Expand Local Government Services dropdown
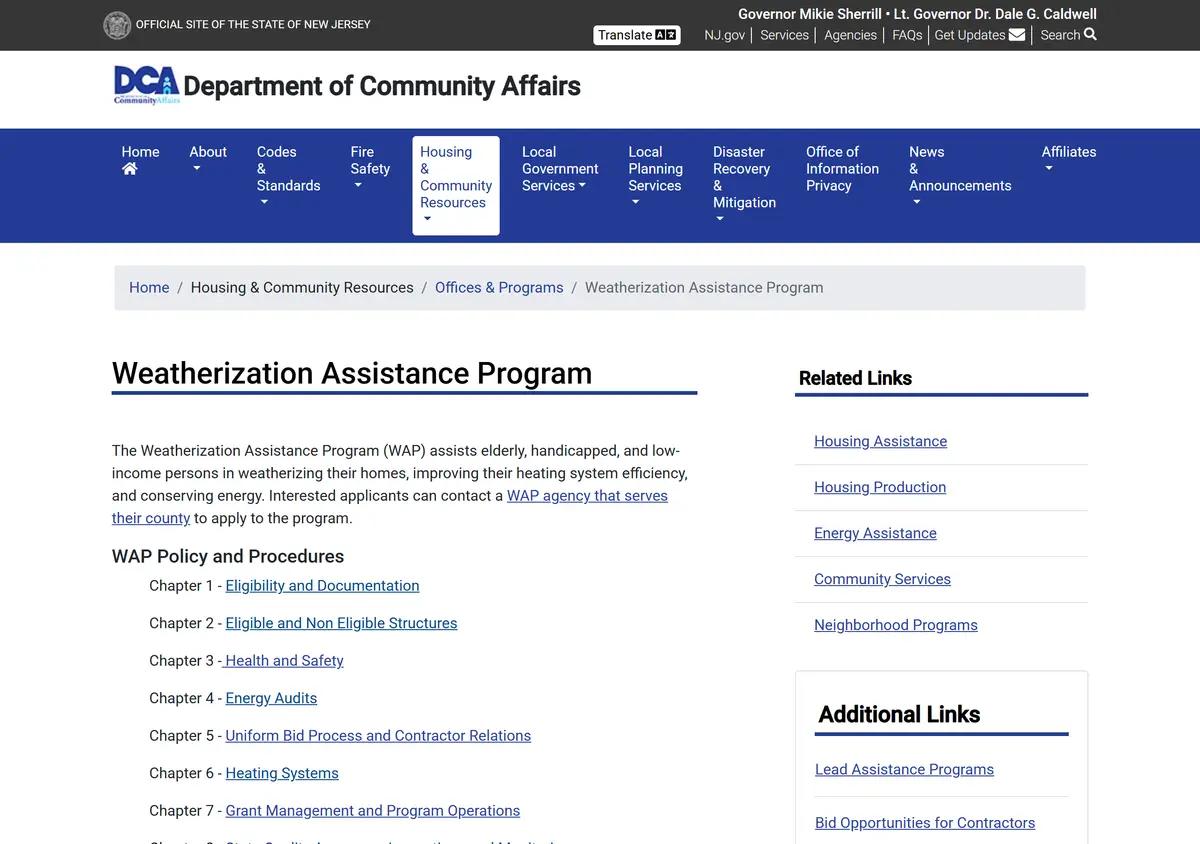This screenshot has height=844, width=1200. (582, 186)
